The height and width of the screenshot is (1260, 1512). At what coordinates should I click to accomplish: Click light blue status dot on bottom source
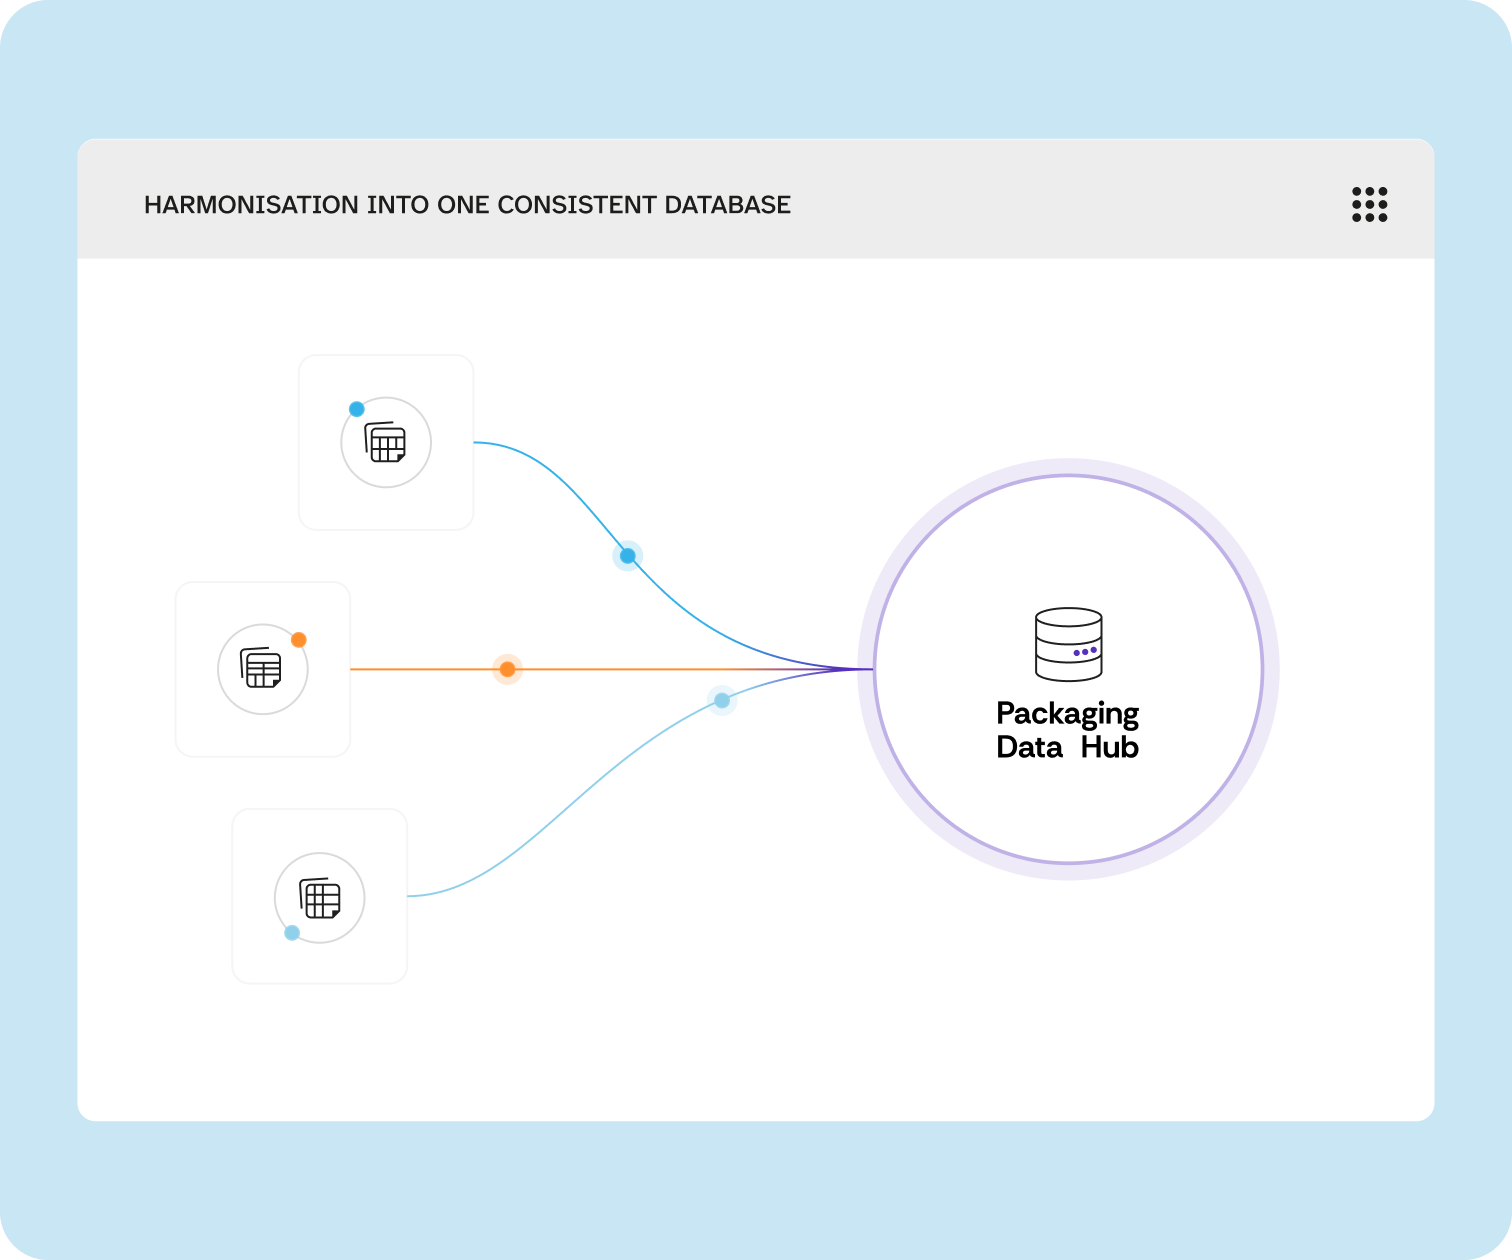coord(292,933)
